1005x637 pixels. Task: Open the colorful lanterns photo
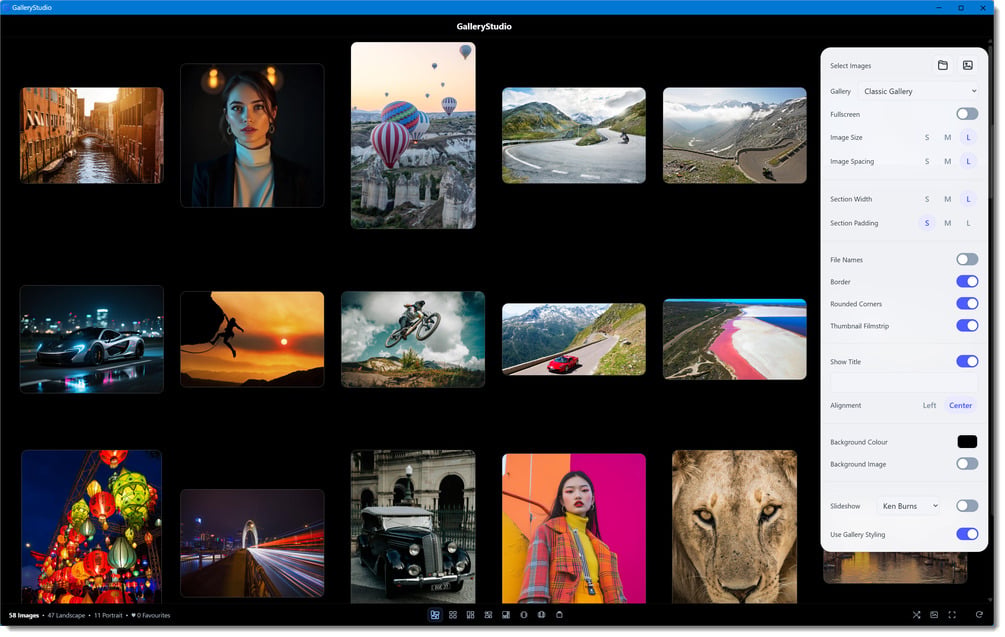click(92, 529)
